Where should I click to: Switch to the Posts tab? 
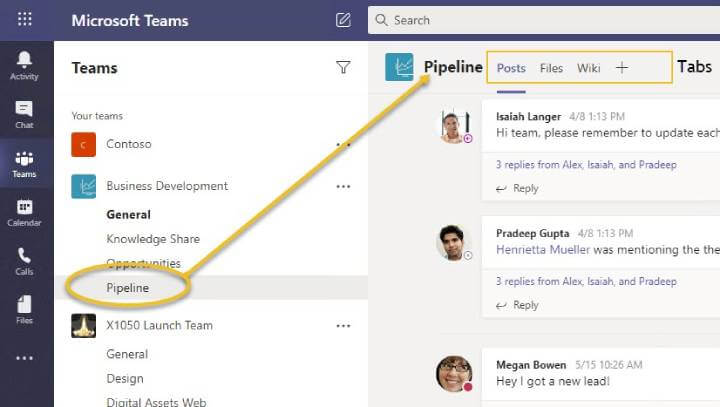pyautogui.click(x=511, y=68)
